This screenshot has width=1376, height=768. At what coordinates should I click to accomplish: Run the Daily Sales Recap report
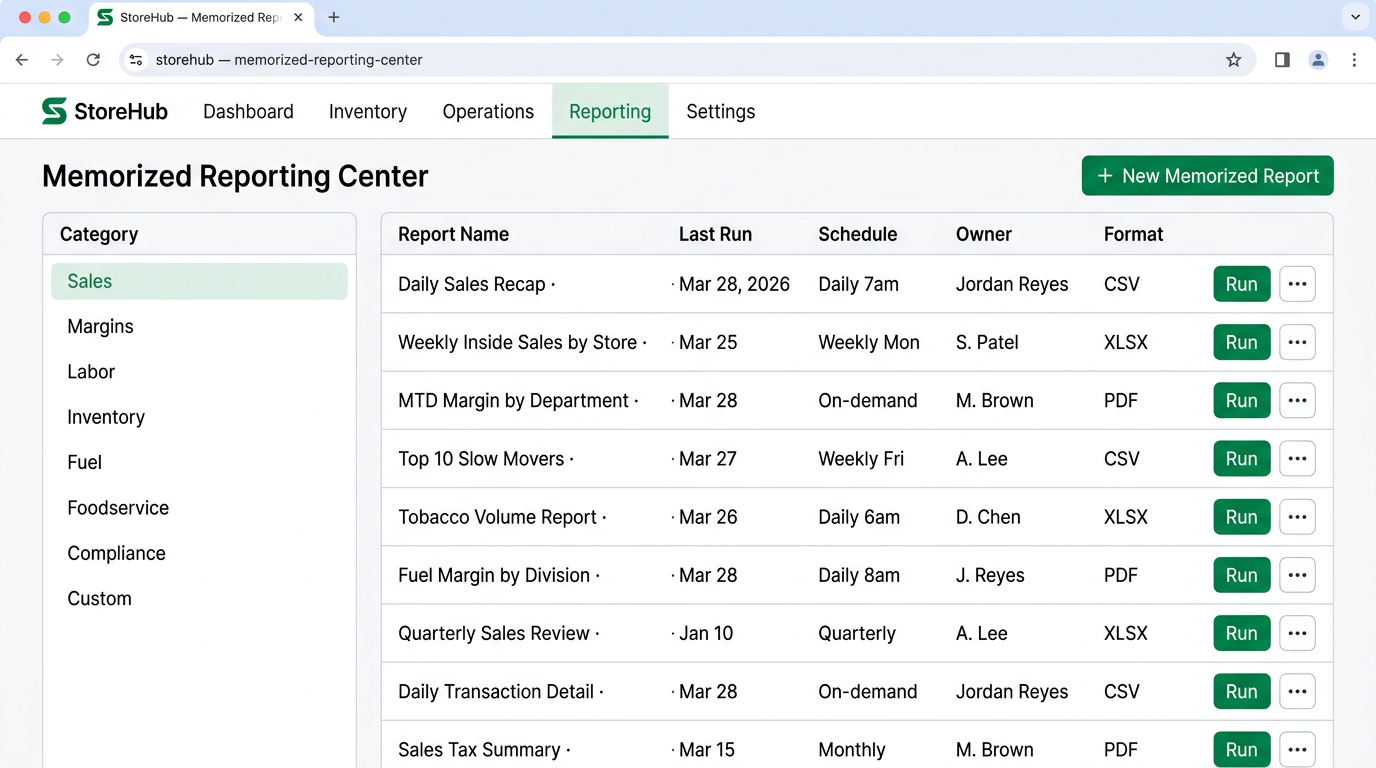(x=1242, y=284)
